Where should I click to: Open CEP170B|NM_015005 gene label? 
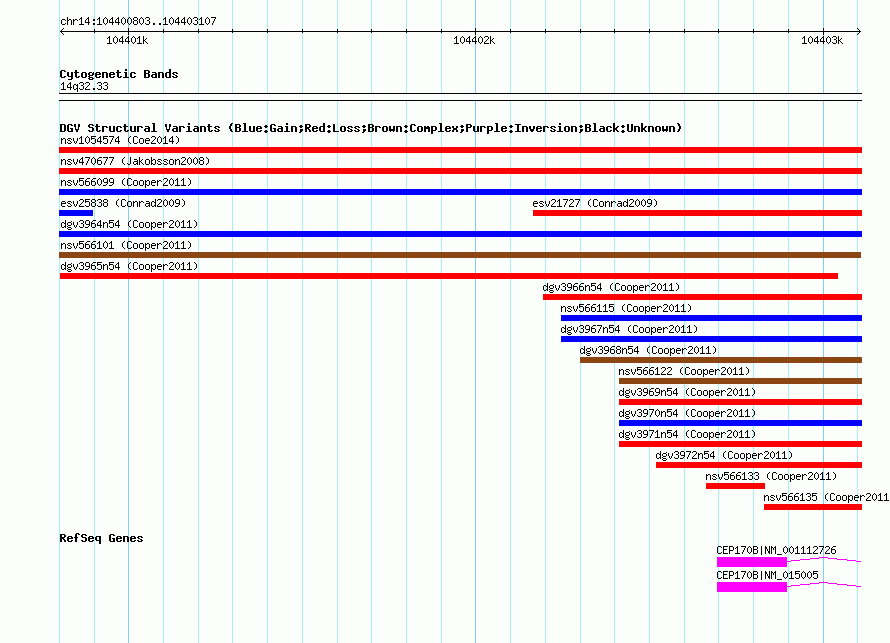click(767, 575)
